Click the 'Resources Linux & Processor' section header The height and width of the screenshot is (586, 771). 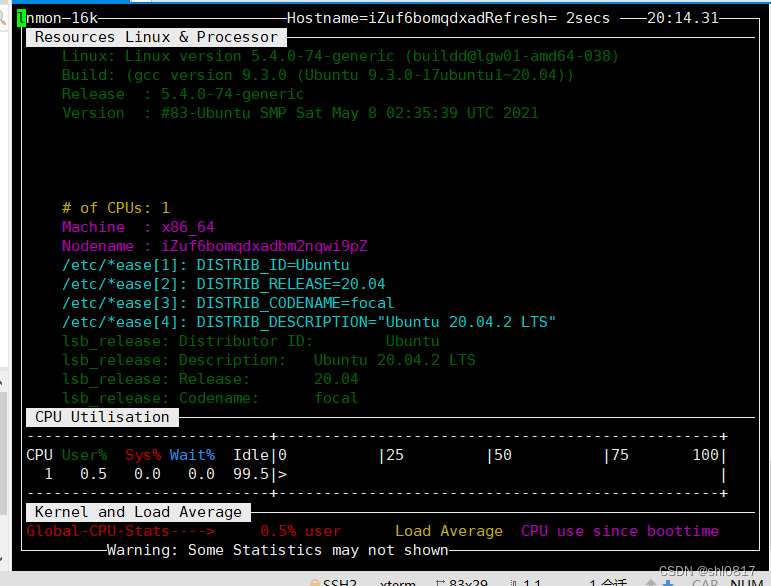156,37
